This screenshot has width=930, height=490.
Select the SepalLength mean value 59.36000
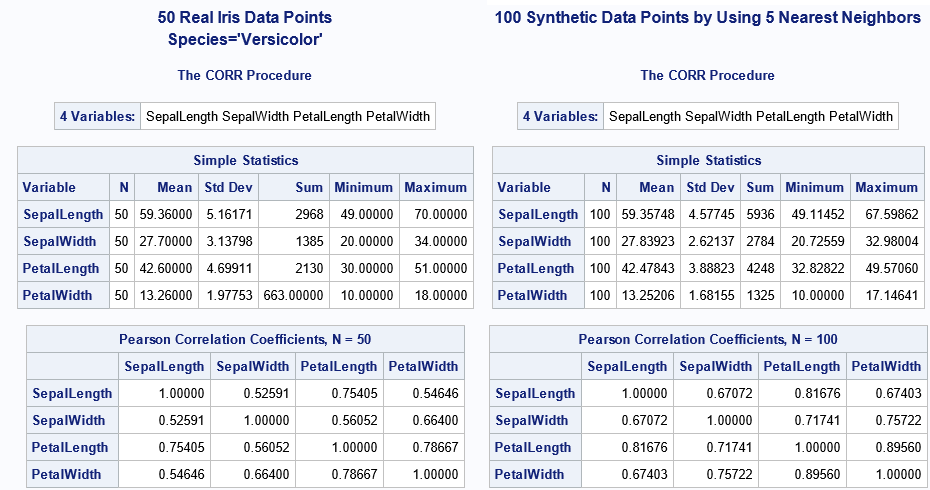pyautogui.click(x=166, y=214)
